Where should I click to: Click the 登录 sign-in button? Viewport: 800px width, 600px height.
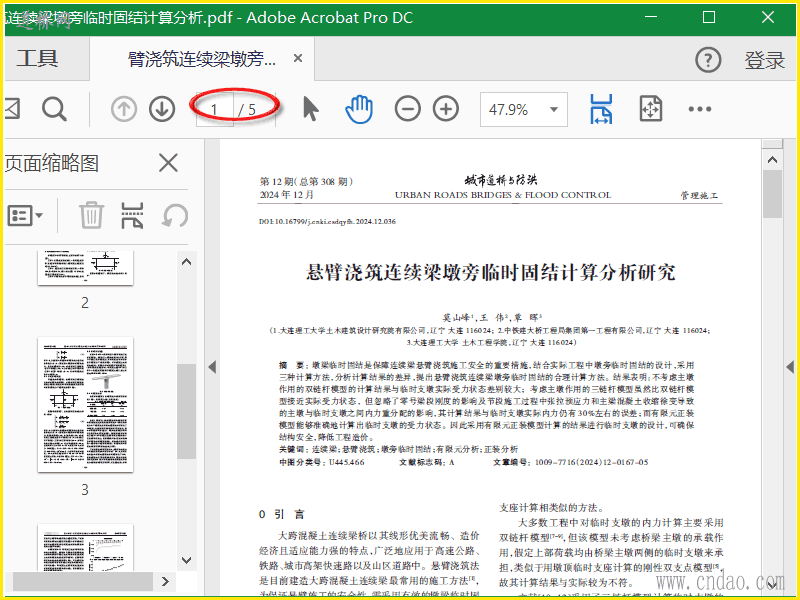764,60
